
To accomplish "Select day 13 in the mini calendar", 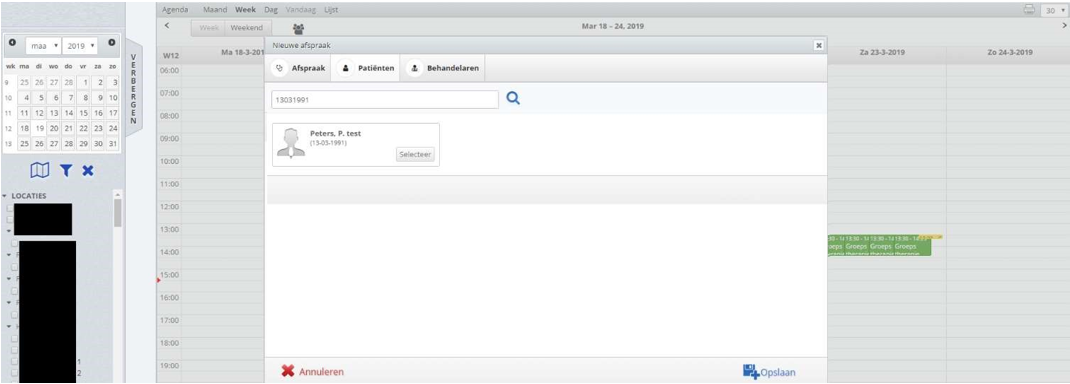I will (54, 113).
